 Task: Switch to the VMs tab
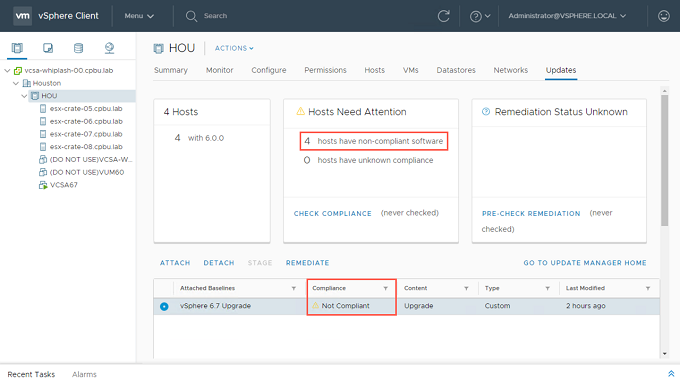411,70
